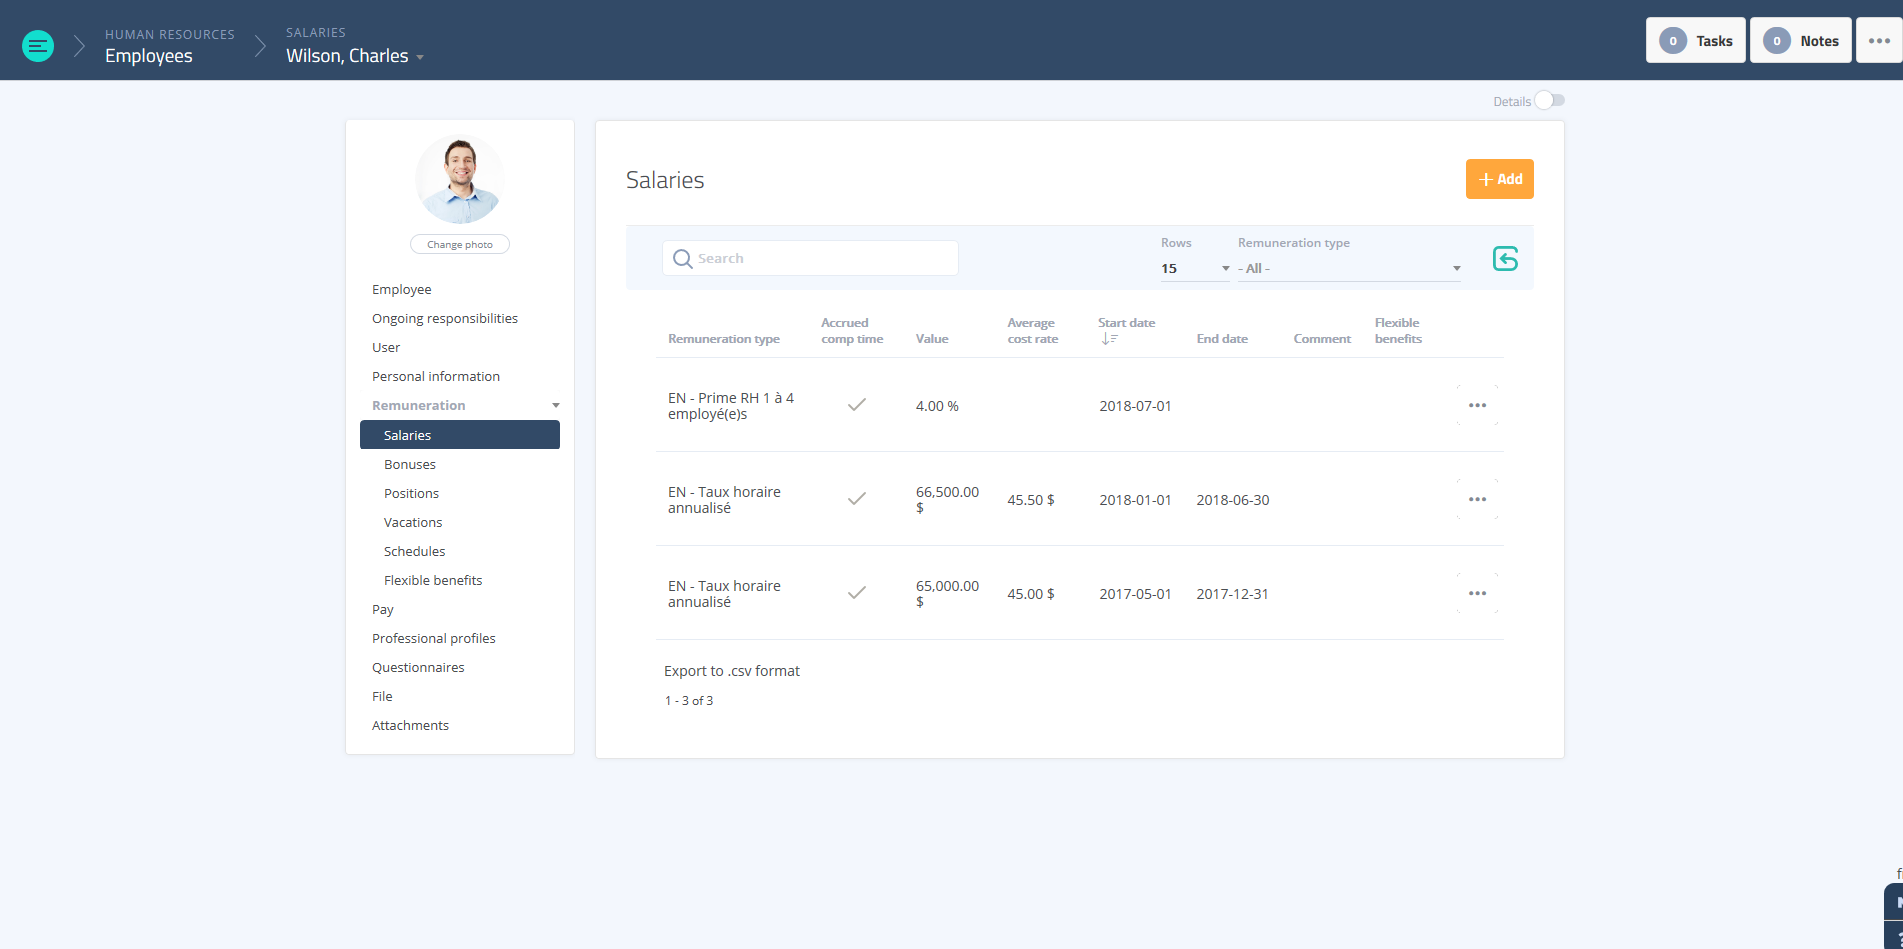Viewport: 1903px width, 949px height.
Task: Click the top-right three-dot more options button
Action: 1879,41
